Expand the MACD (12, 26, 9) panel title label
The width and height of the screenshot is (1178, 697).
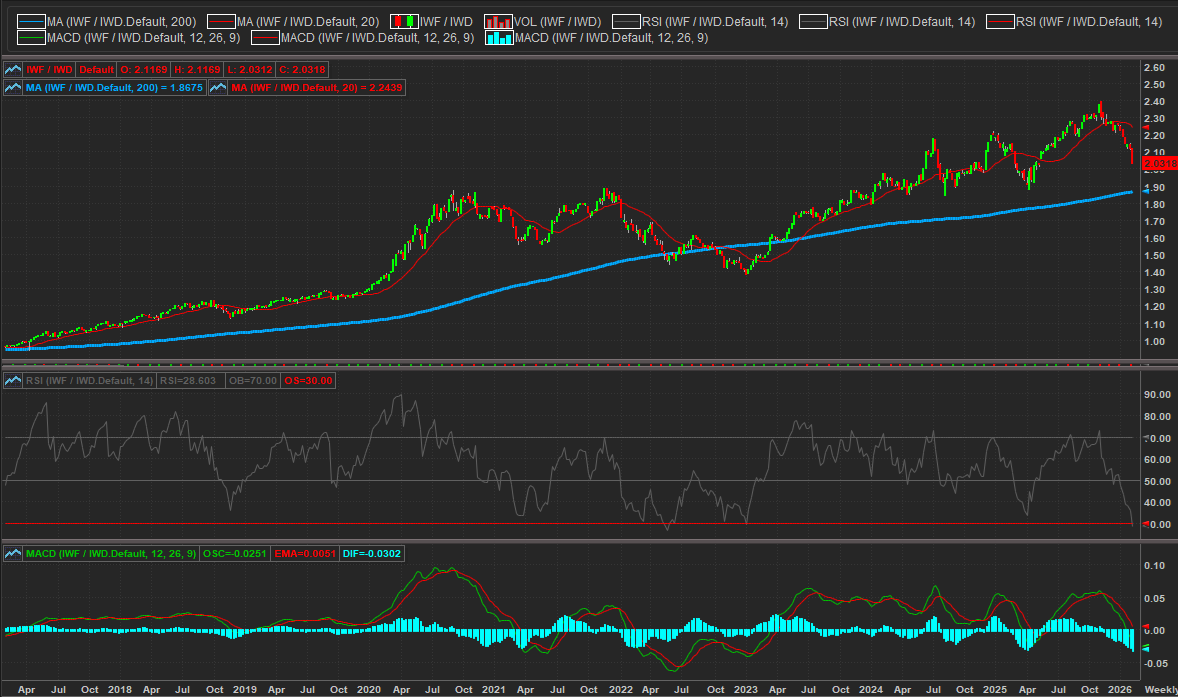tap(111, 553)
